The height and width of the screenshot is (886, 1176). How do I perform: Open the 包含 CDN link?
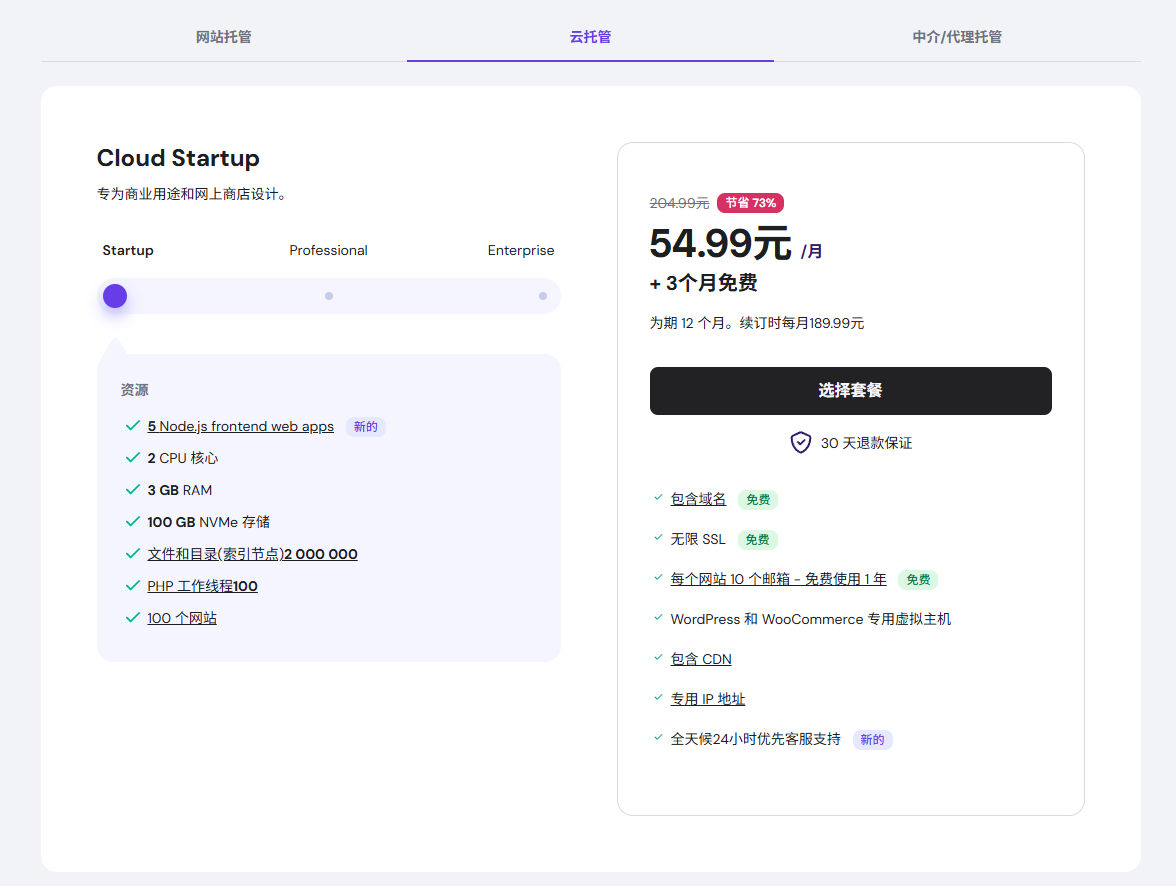701,658
